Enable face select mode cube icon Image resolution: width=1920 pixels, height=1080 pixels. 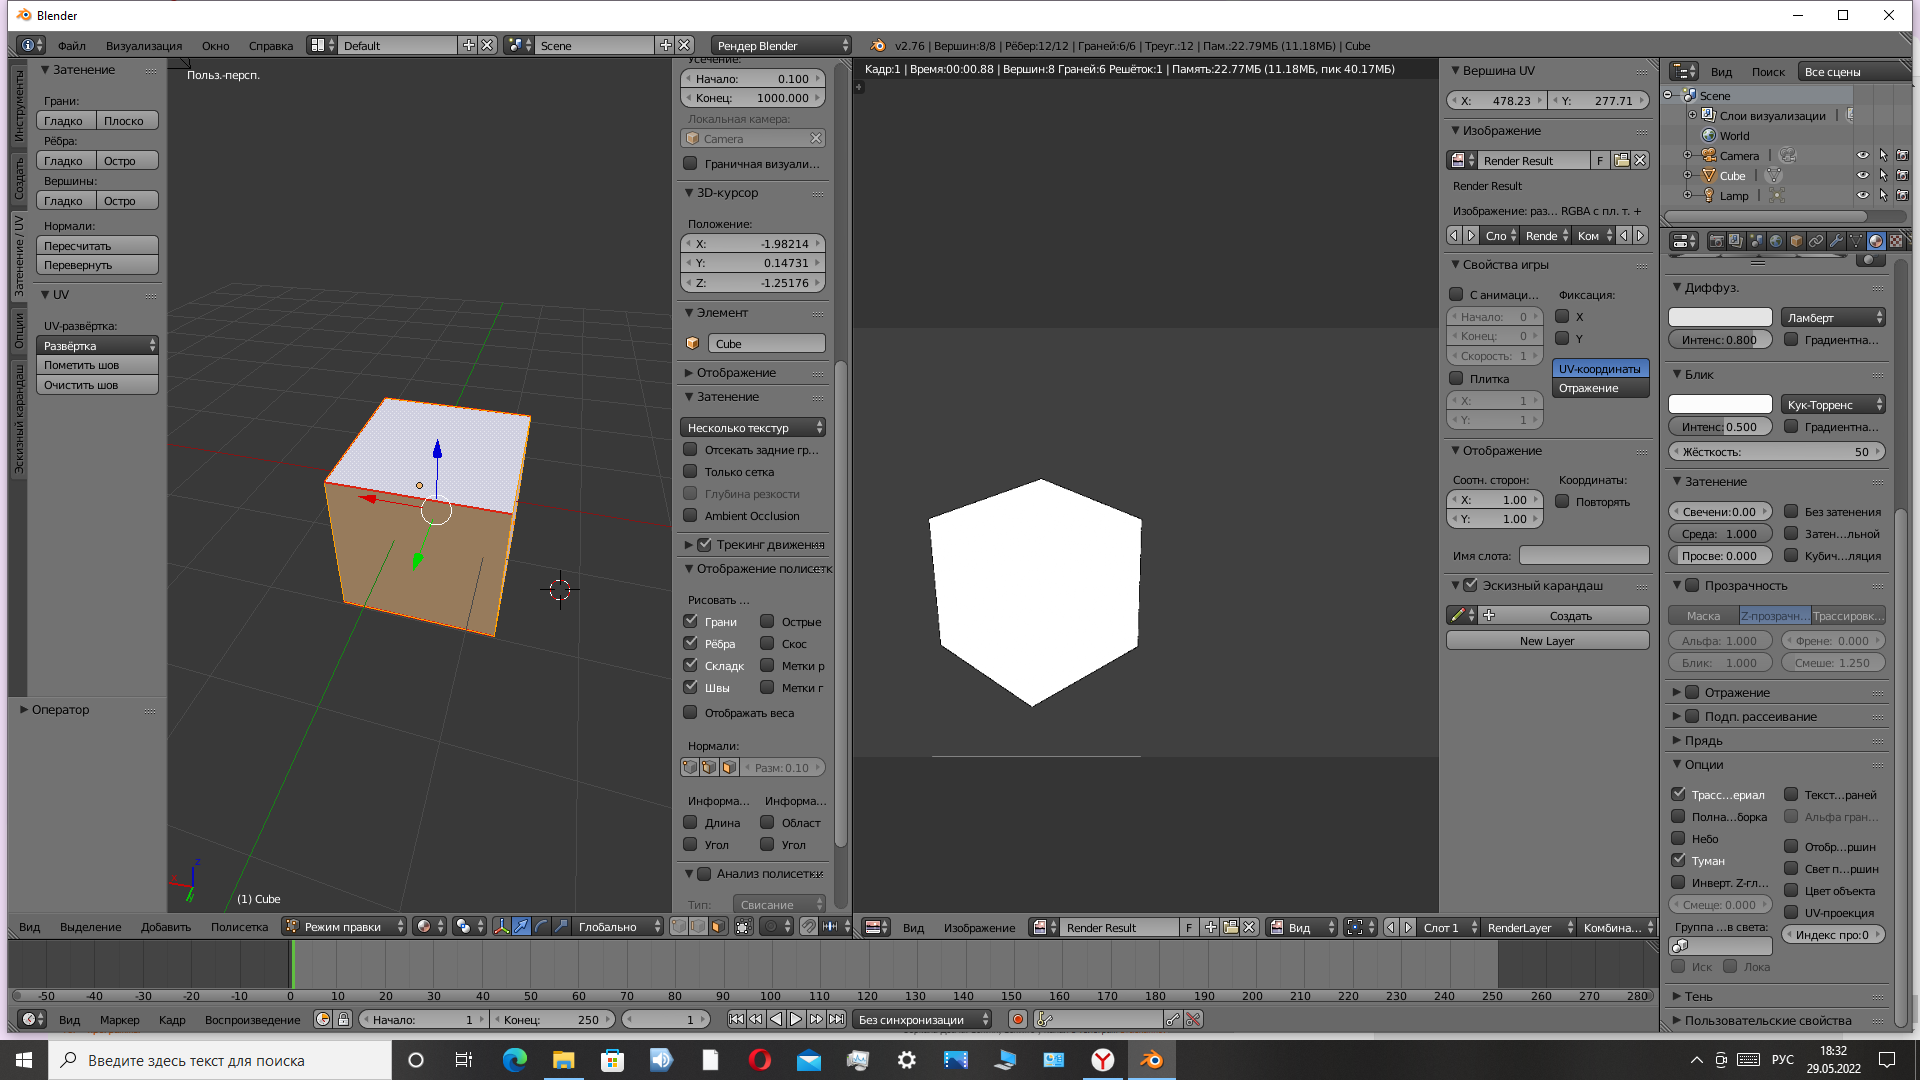click(x=718, y=927)
